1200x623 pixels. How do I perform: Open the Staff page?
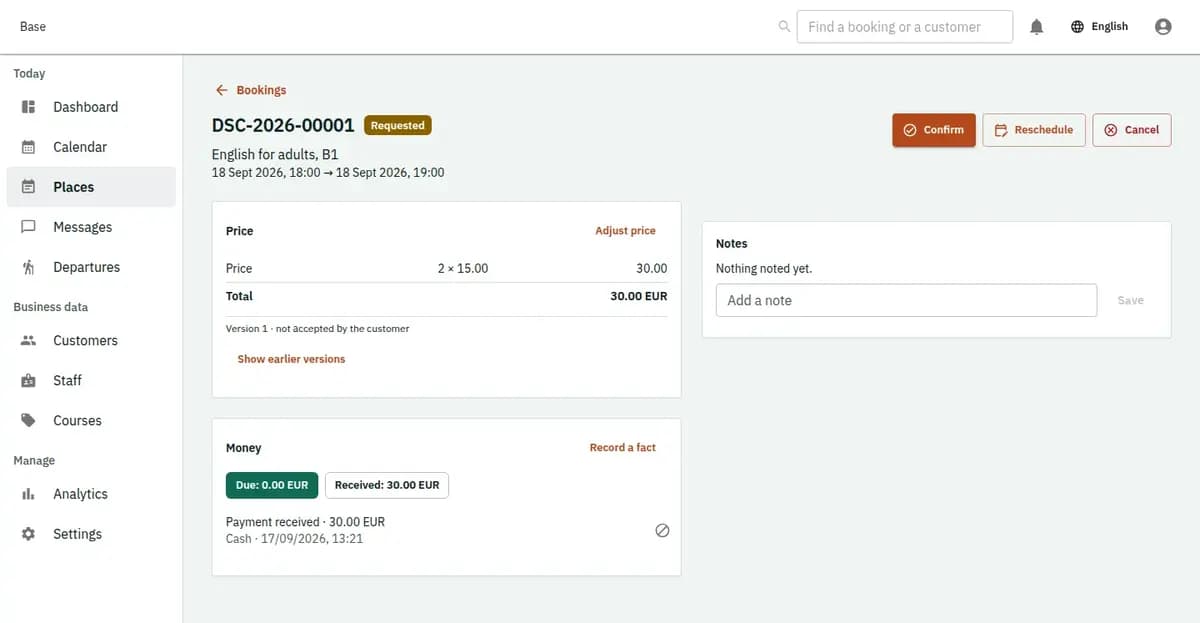point(91,381)
